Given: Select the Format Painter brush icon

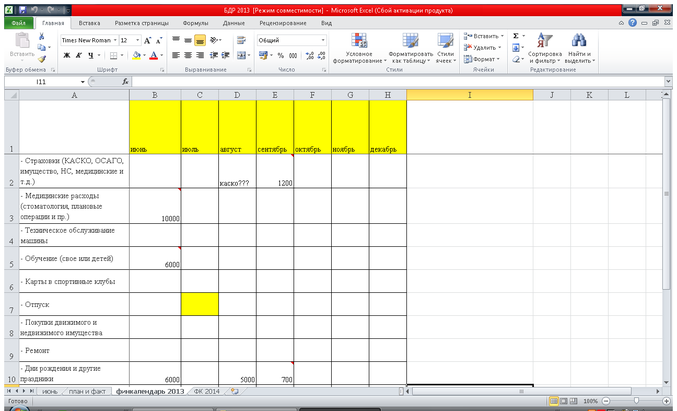Looking at the screenshot, I should (43, 59).
